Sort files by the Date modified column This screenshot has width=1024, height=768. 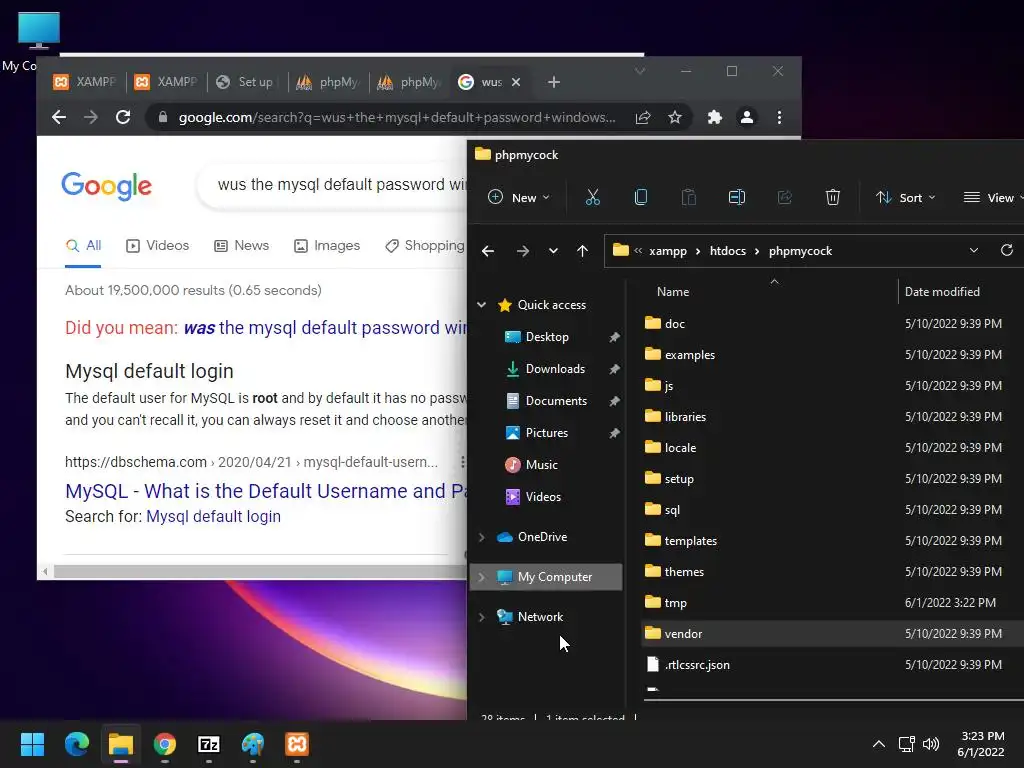(942, 292)
